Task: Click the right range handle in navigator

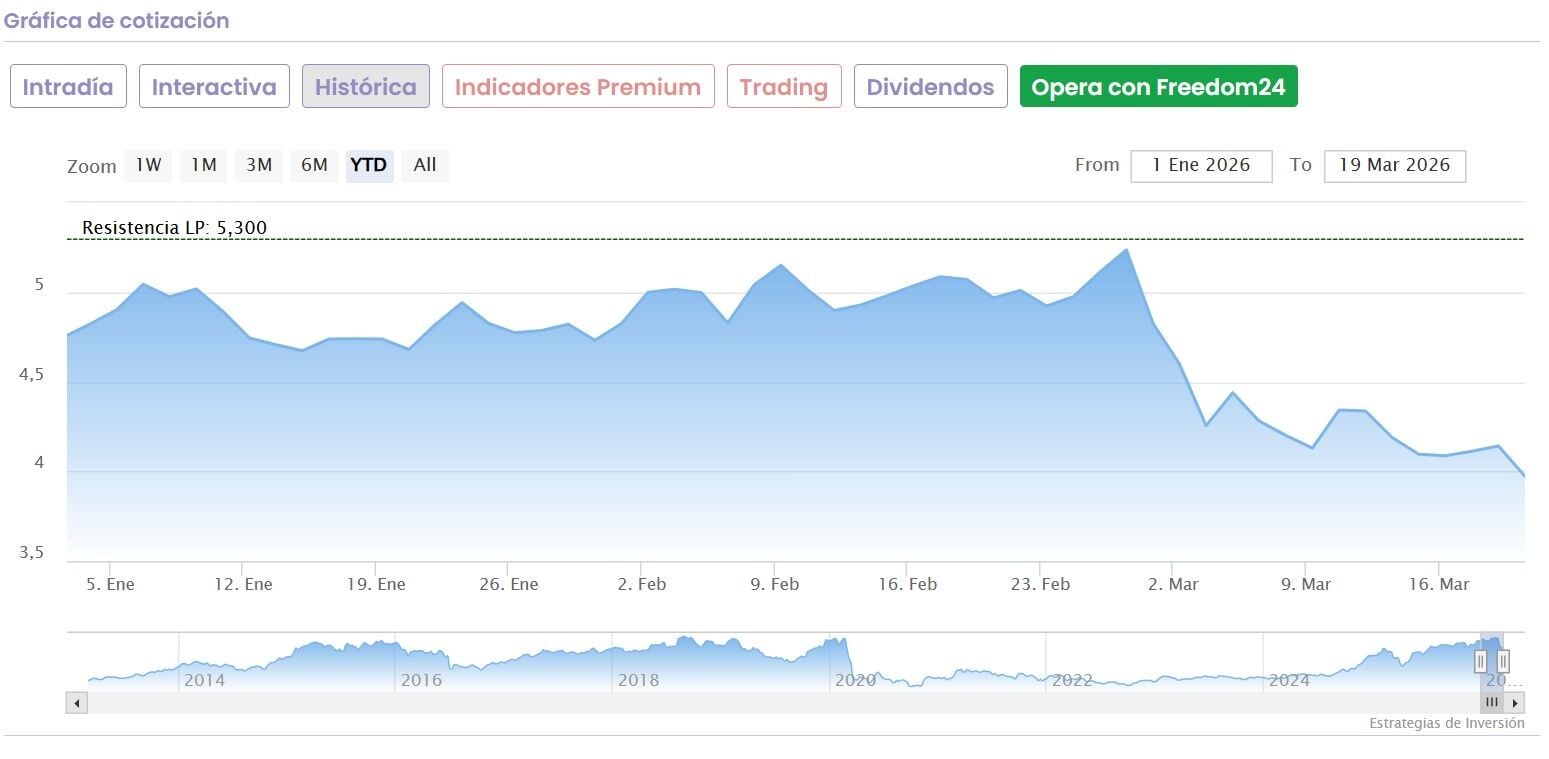Action: coord(1503,661)
